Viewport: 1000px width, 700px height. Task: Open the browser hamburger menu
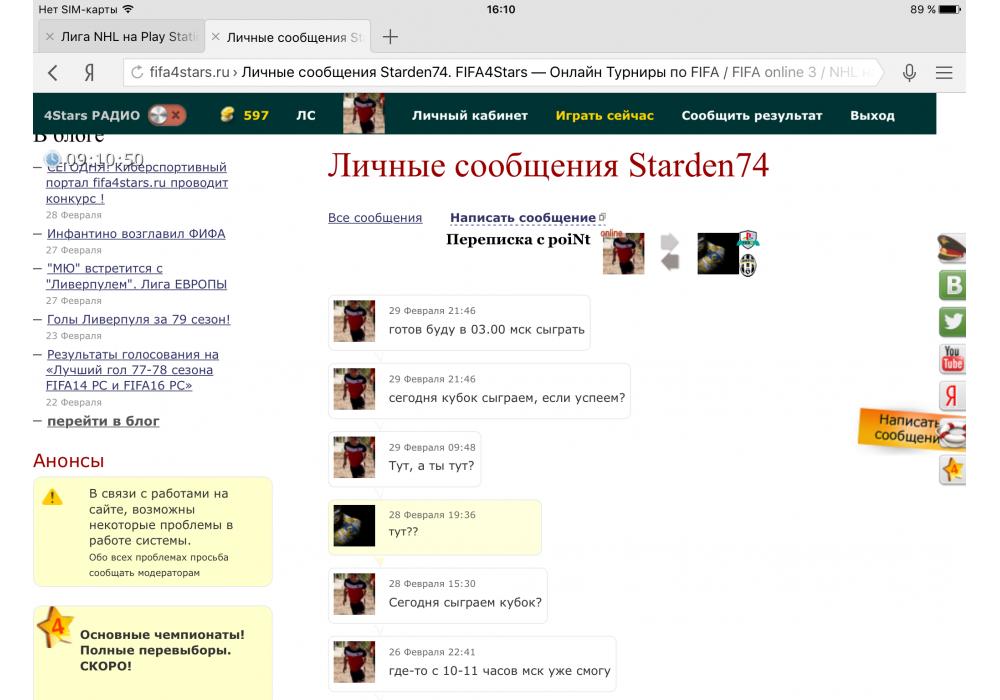click(943, 73)
